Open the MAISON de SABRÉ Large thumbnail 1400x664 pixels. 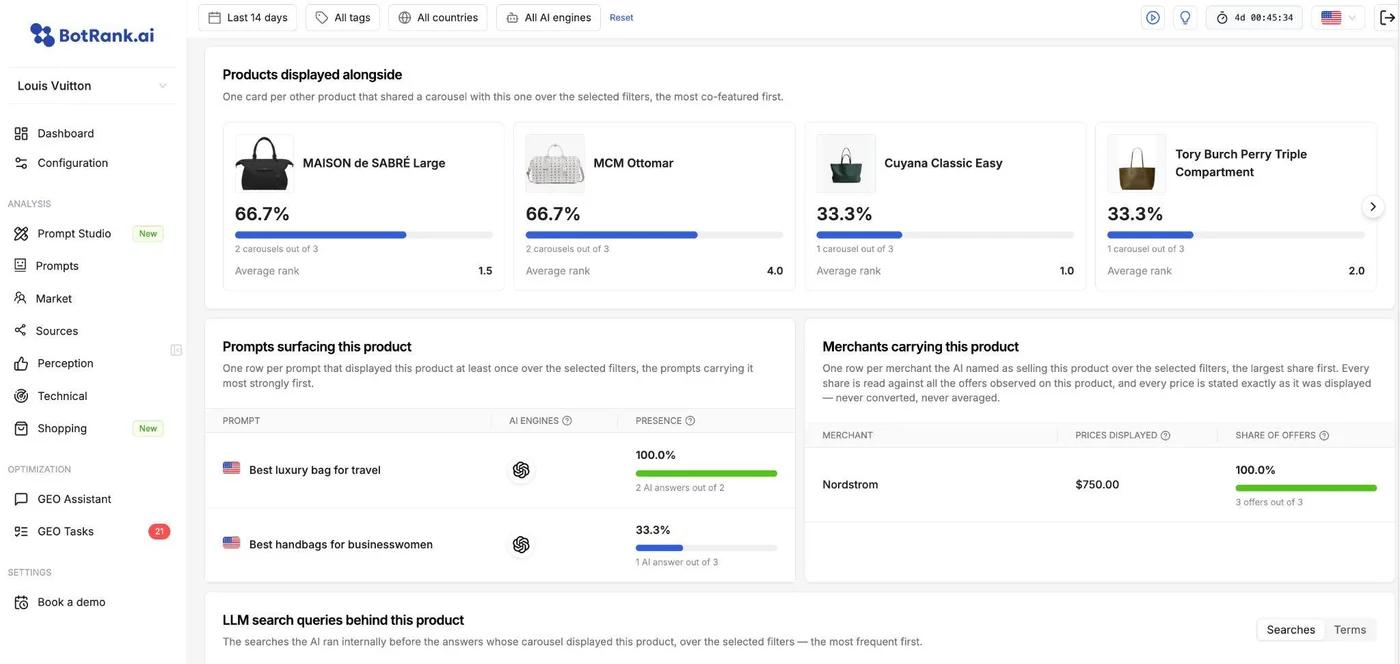pos(264,163)
